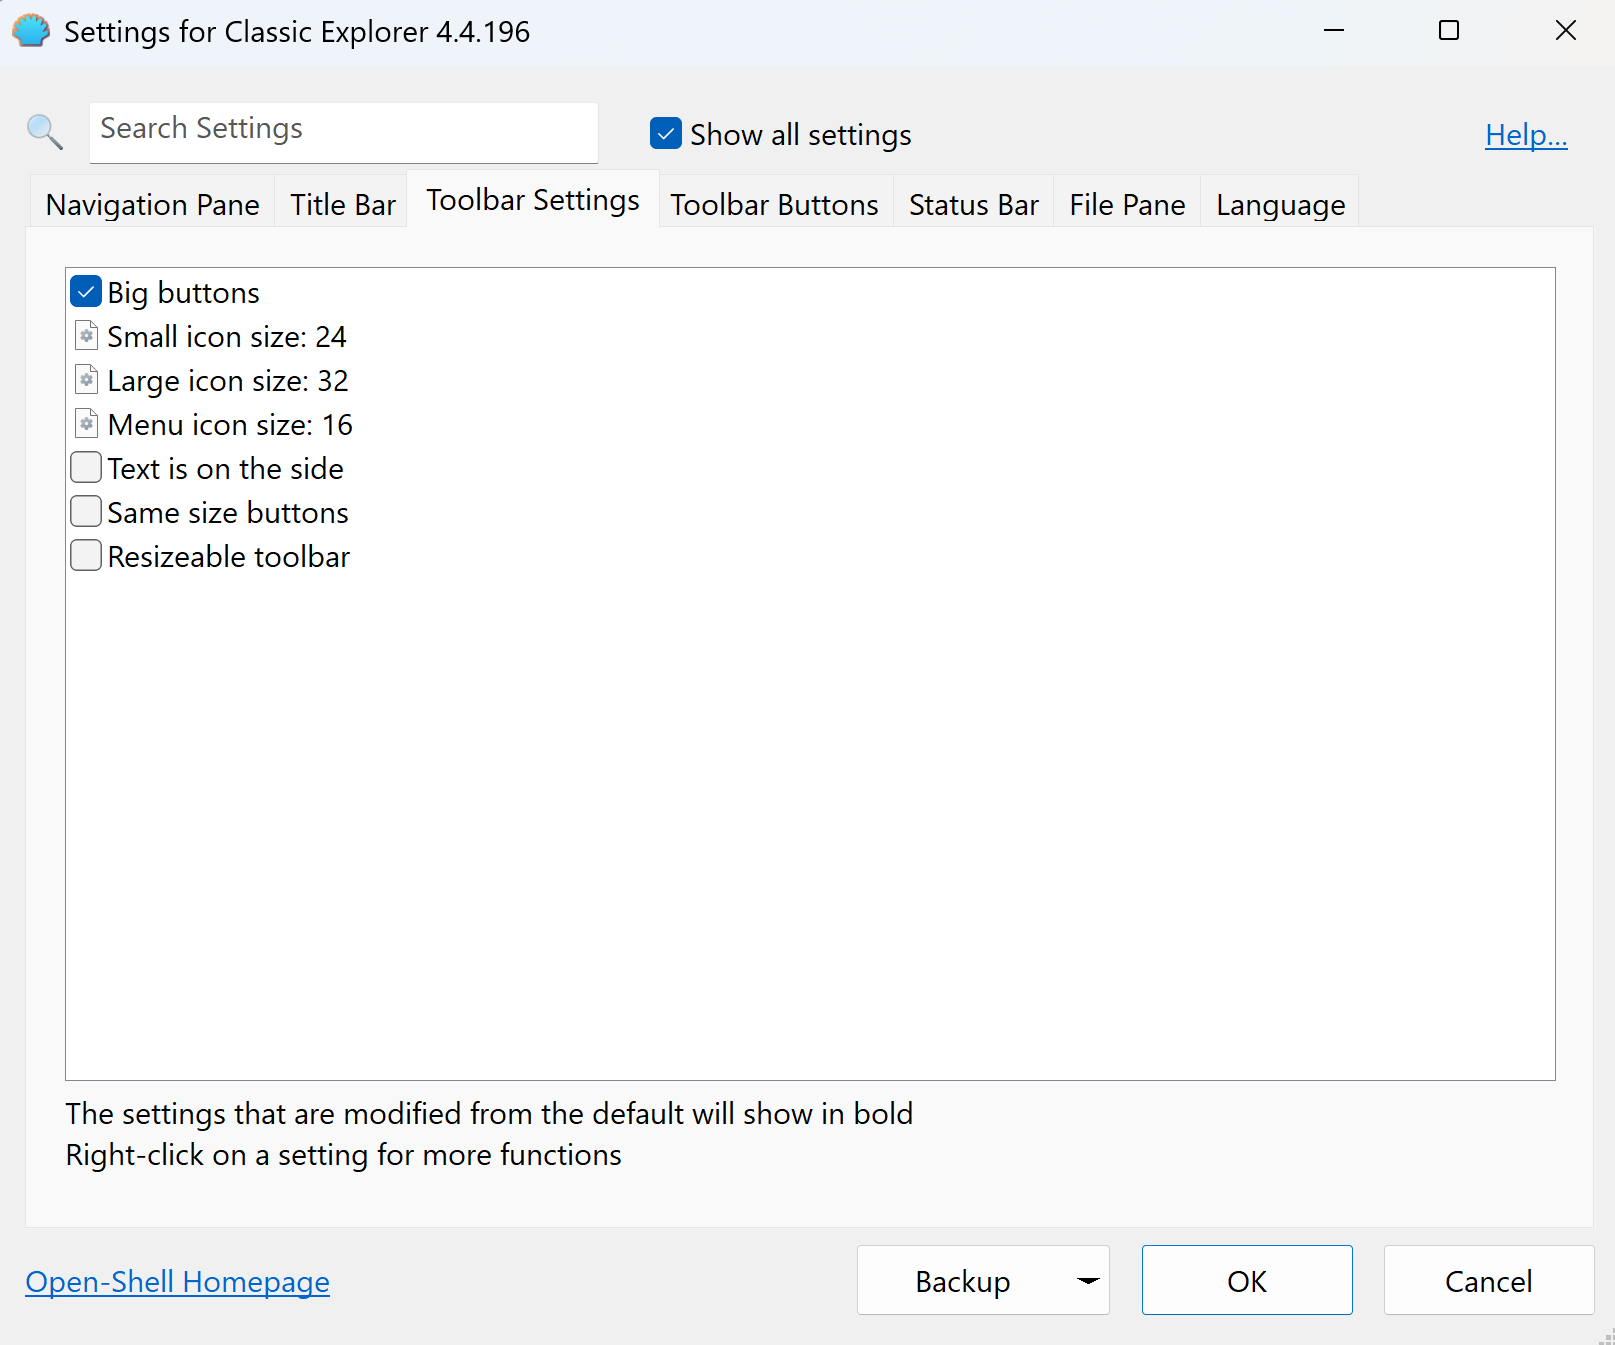Open the Language tab
Image resolution: width=1615 pixels, height=1345 pixels.
(x=1280, y=204)
